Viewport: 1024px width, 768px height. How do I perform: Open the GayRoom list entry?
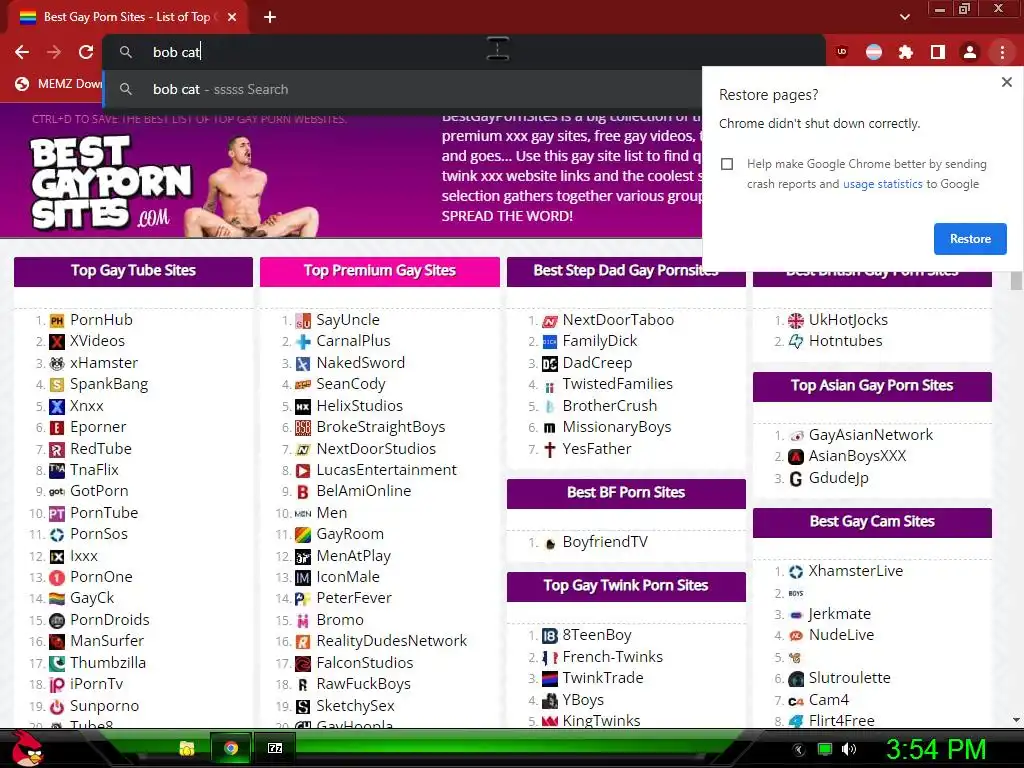tap(350, 534)
